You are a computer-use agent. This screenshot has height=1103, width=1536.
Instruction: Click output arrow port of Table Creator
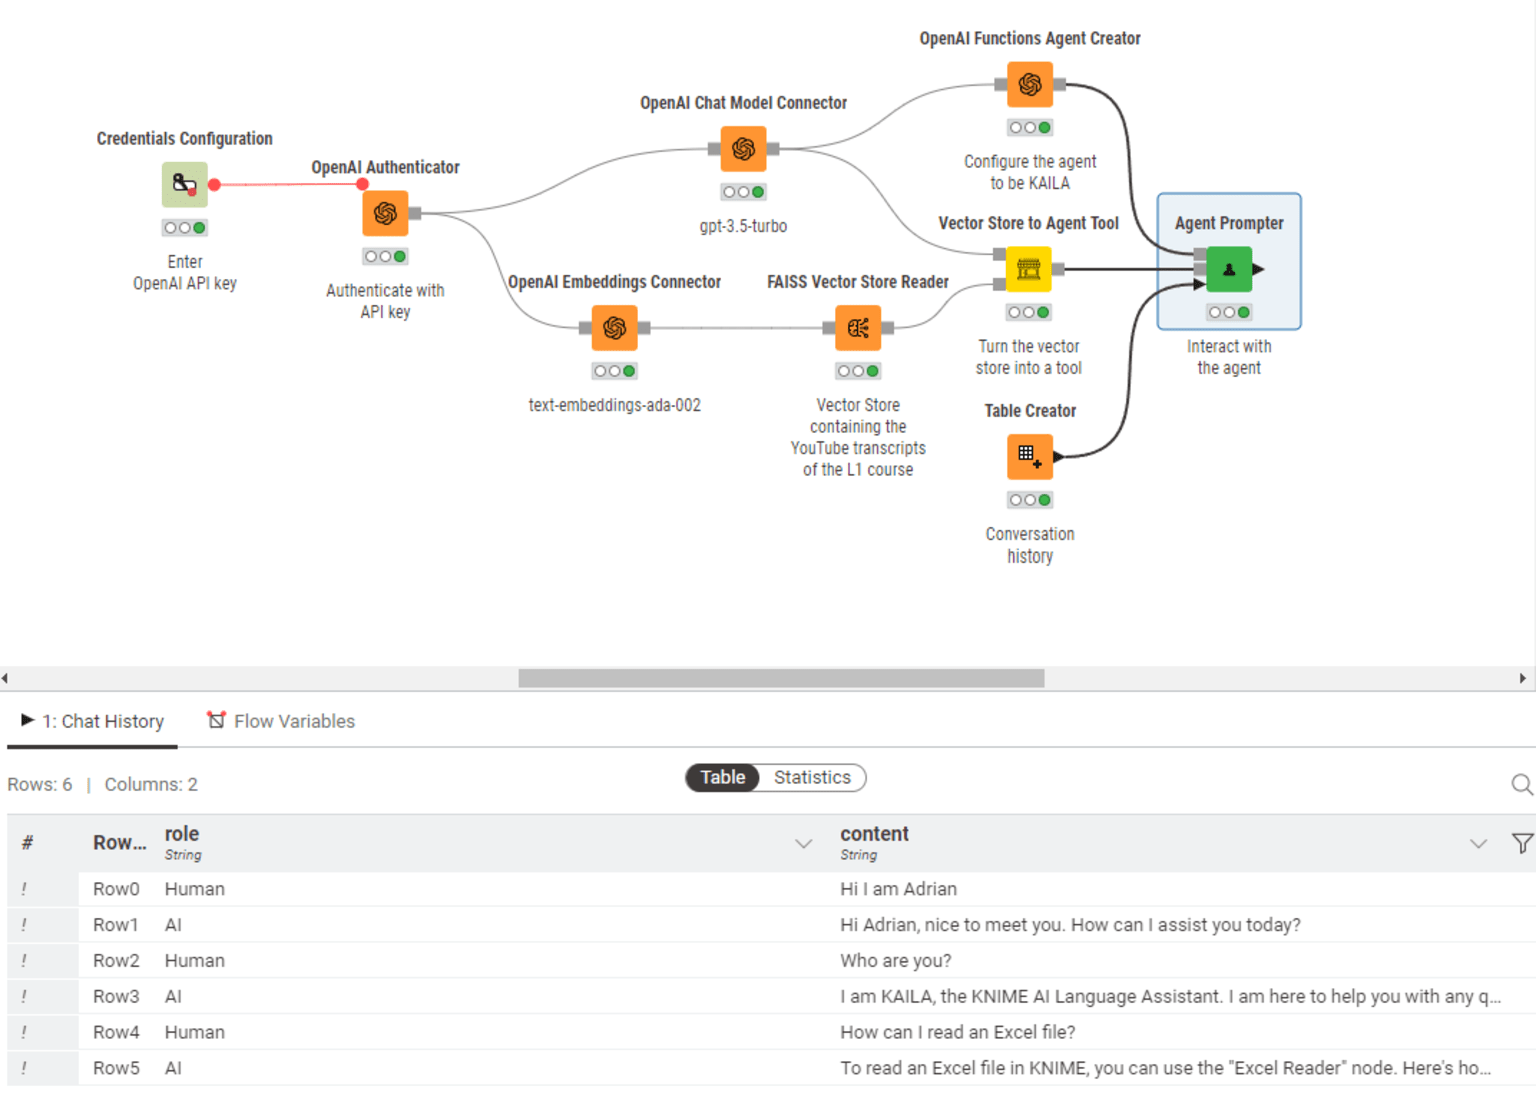pyautogui.click(x=1058, y=457)
